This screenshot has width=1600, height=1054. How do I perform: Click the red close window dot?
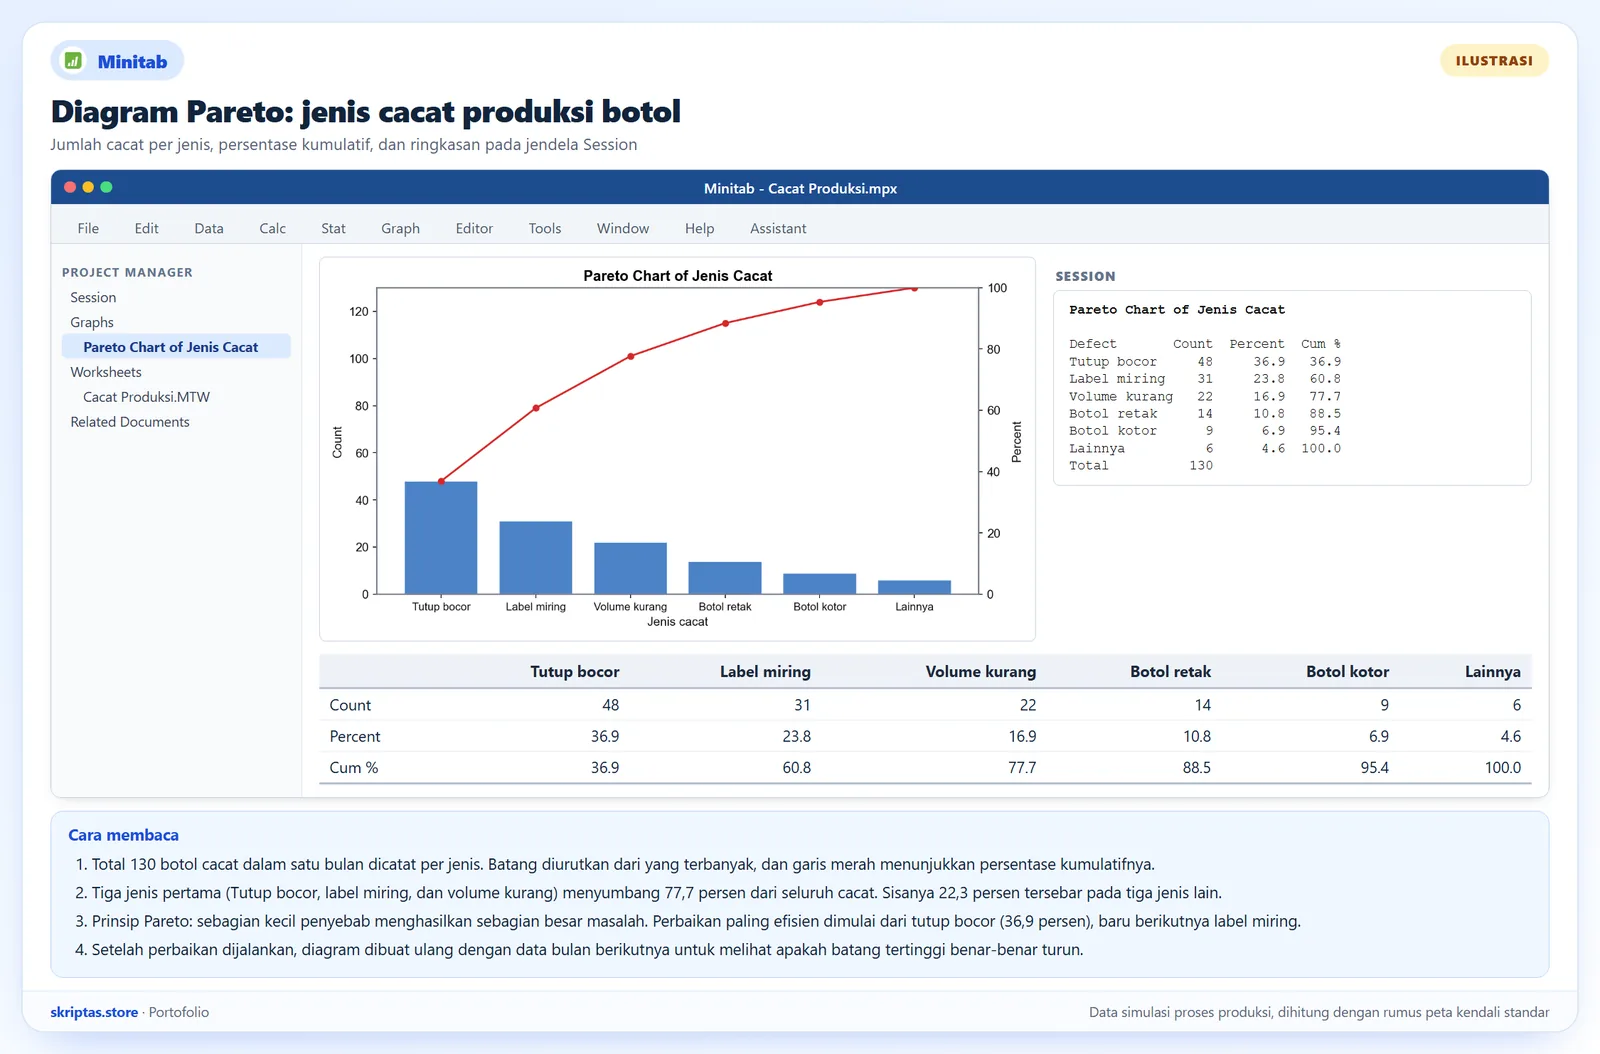[70, 187]
